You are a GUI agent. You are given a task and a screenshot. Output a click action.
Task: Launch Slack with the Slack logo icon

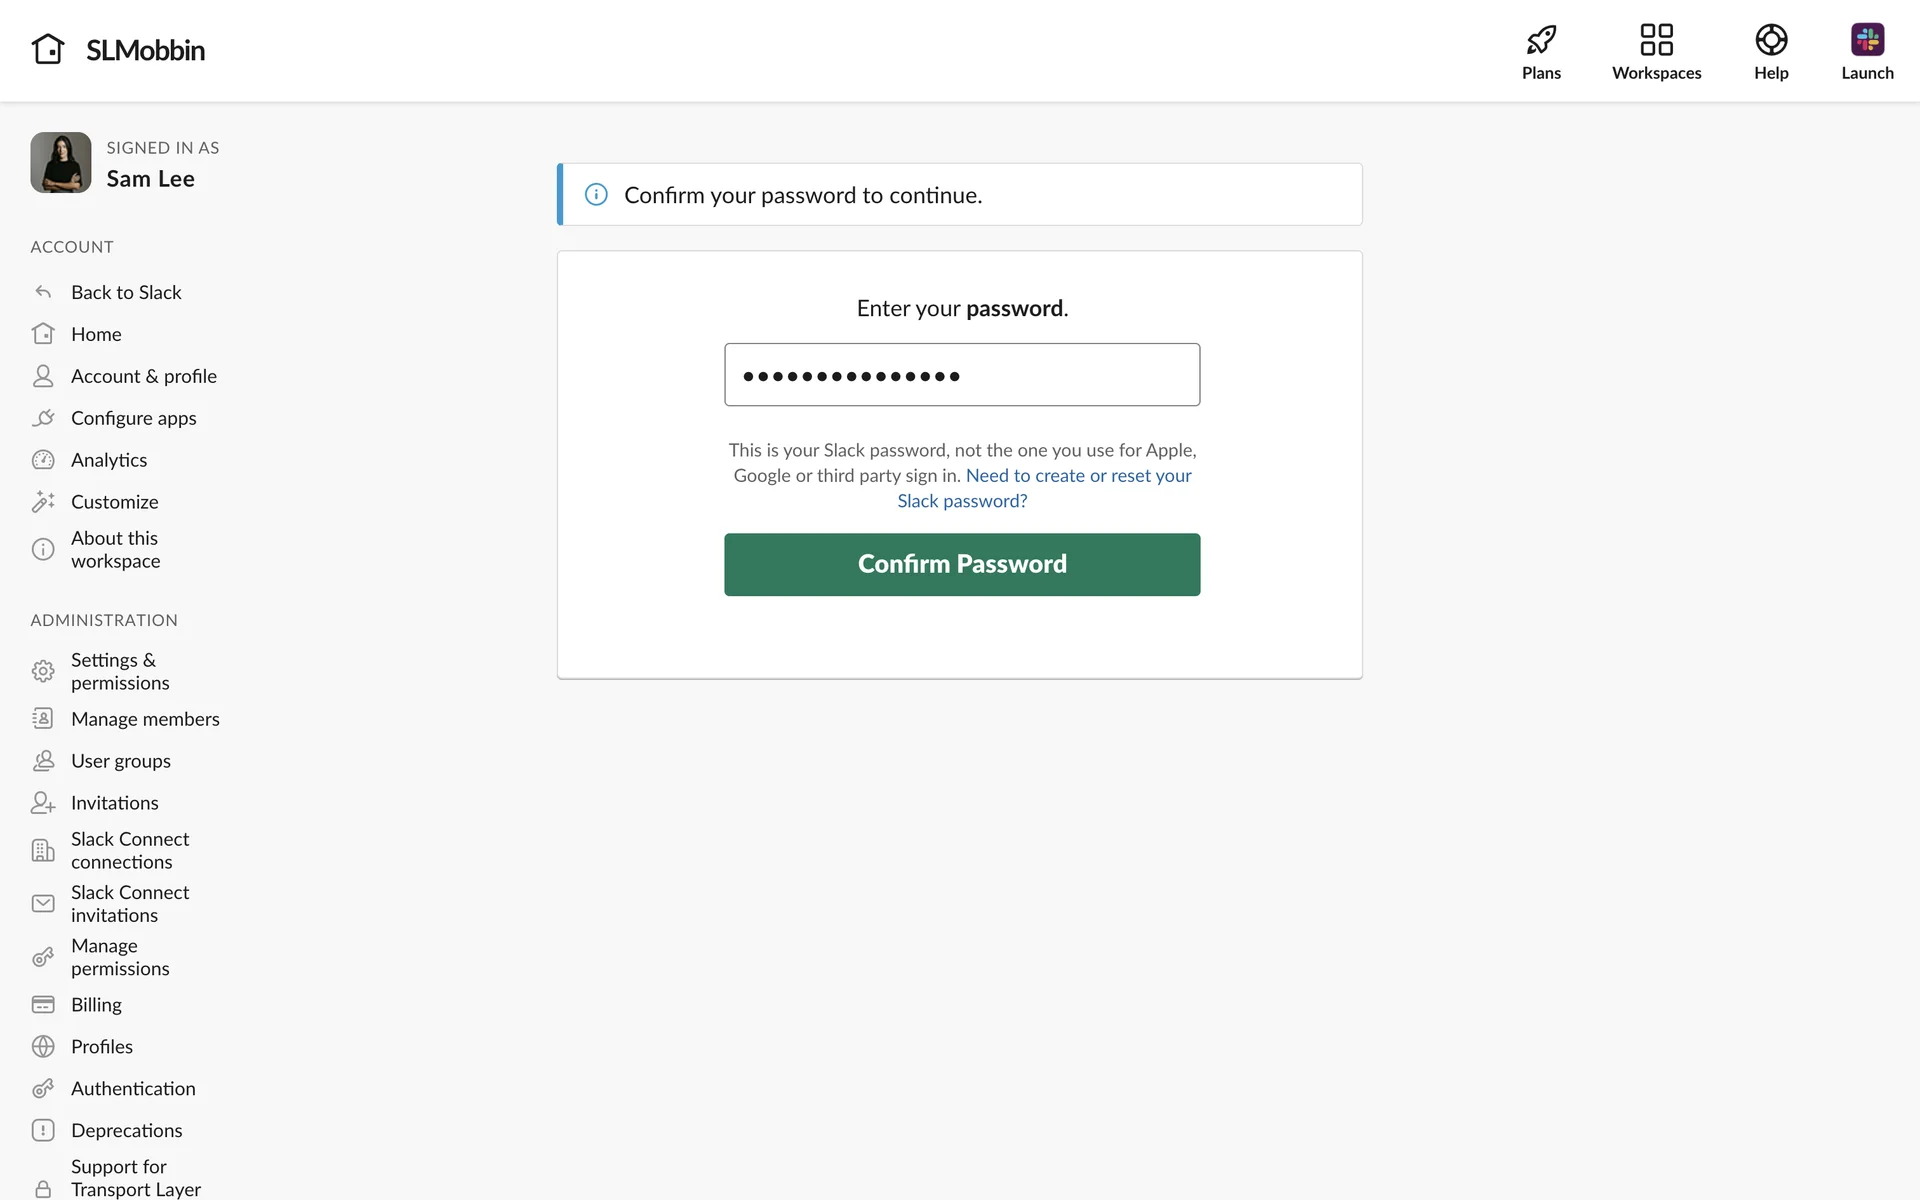coord(1867,40)
